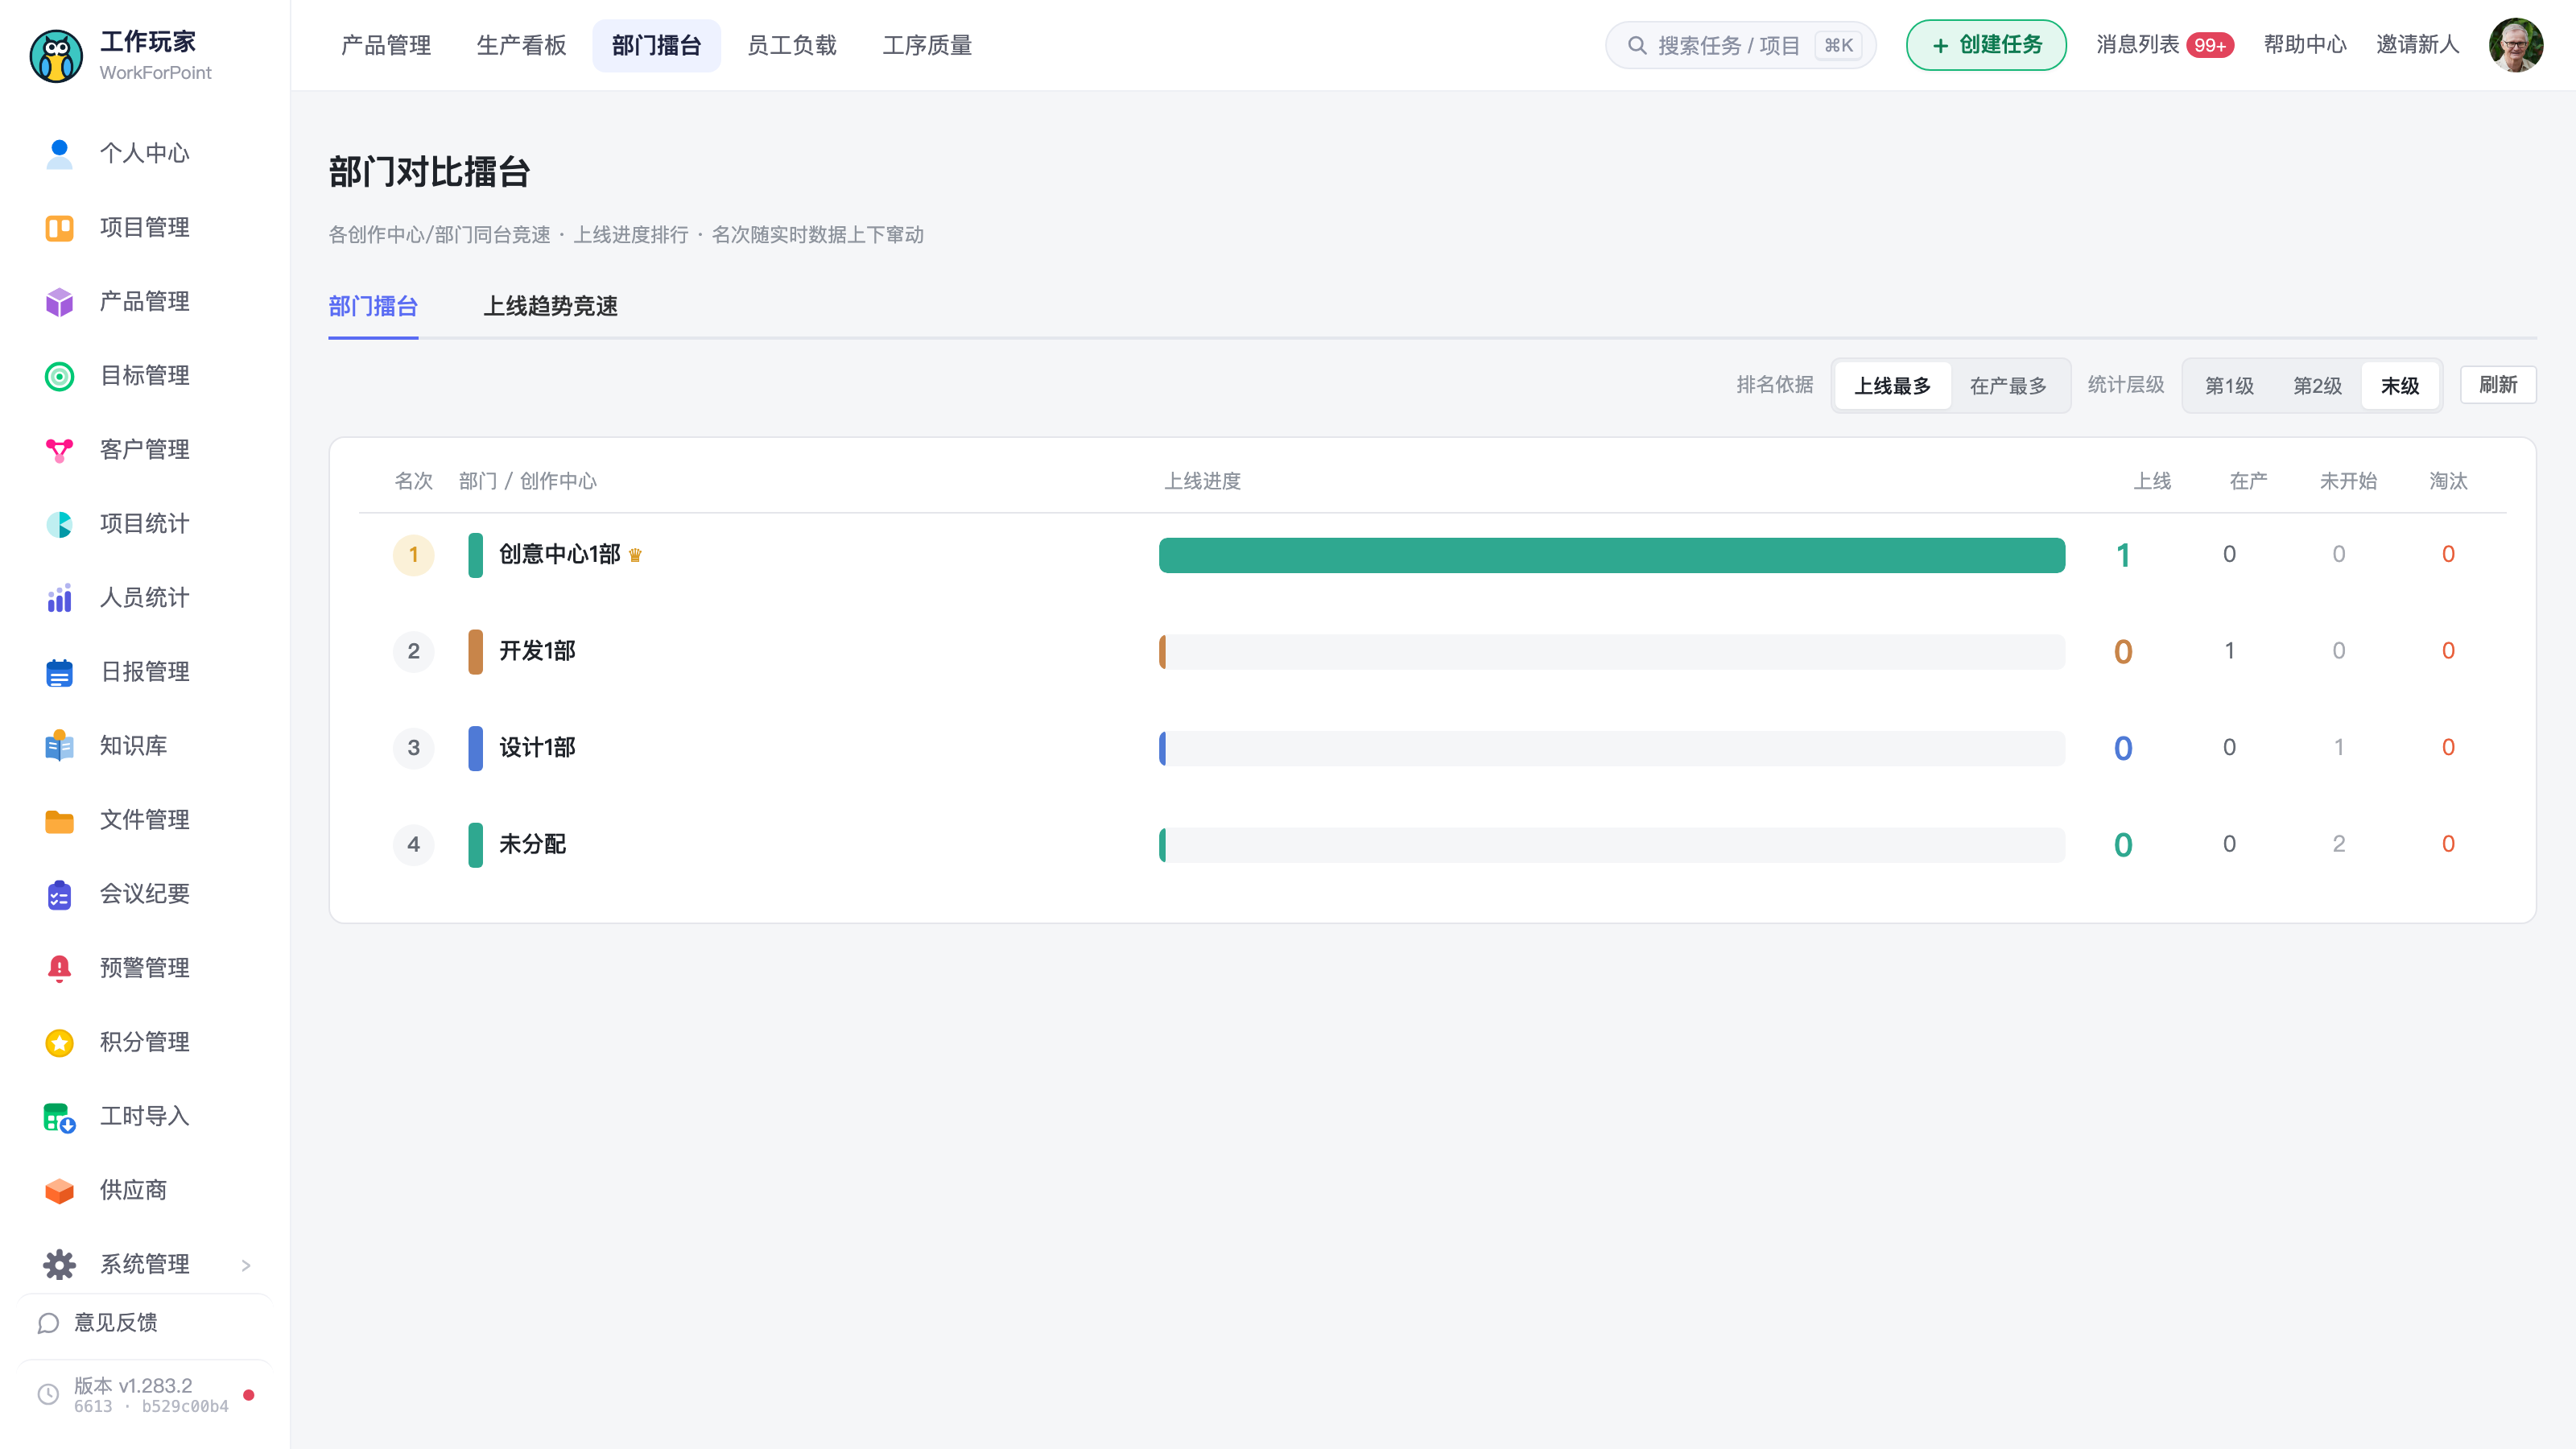Screen dimensions: 2576x1449
Task: Select 上线最多 ranking basis
Action: (1892, 385)
